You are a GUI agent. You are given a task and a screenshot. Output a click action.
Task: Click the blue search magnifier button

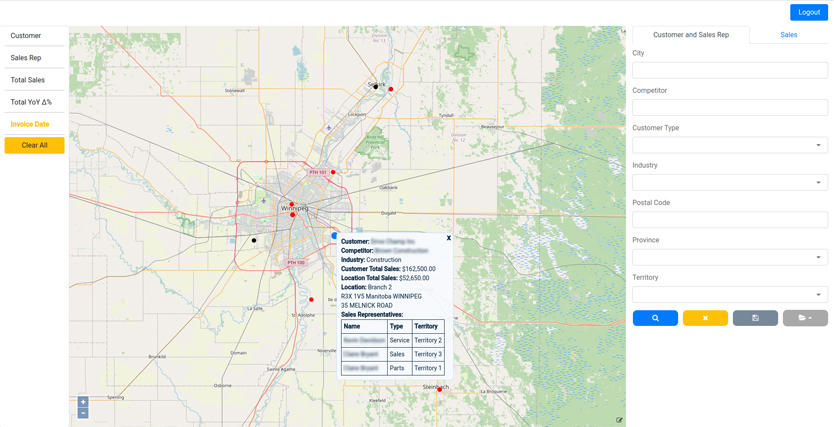point(655,318)
